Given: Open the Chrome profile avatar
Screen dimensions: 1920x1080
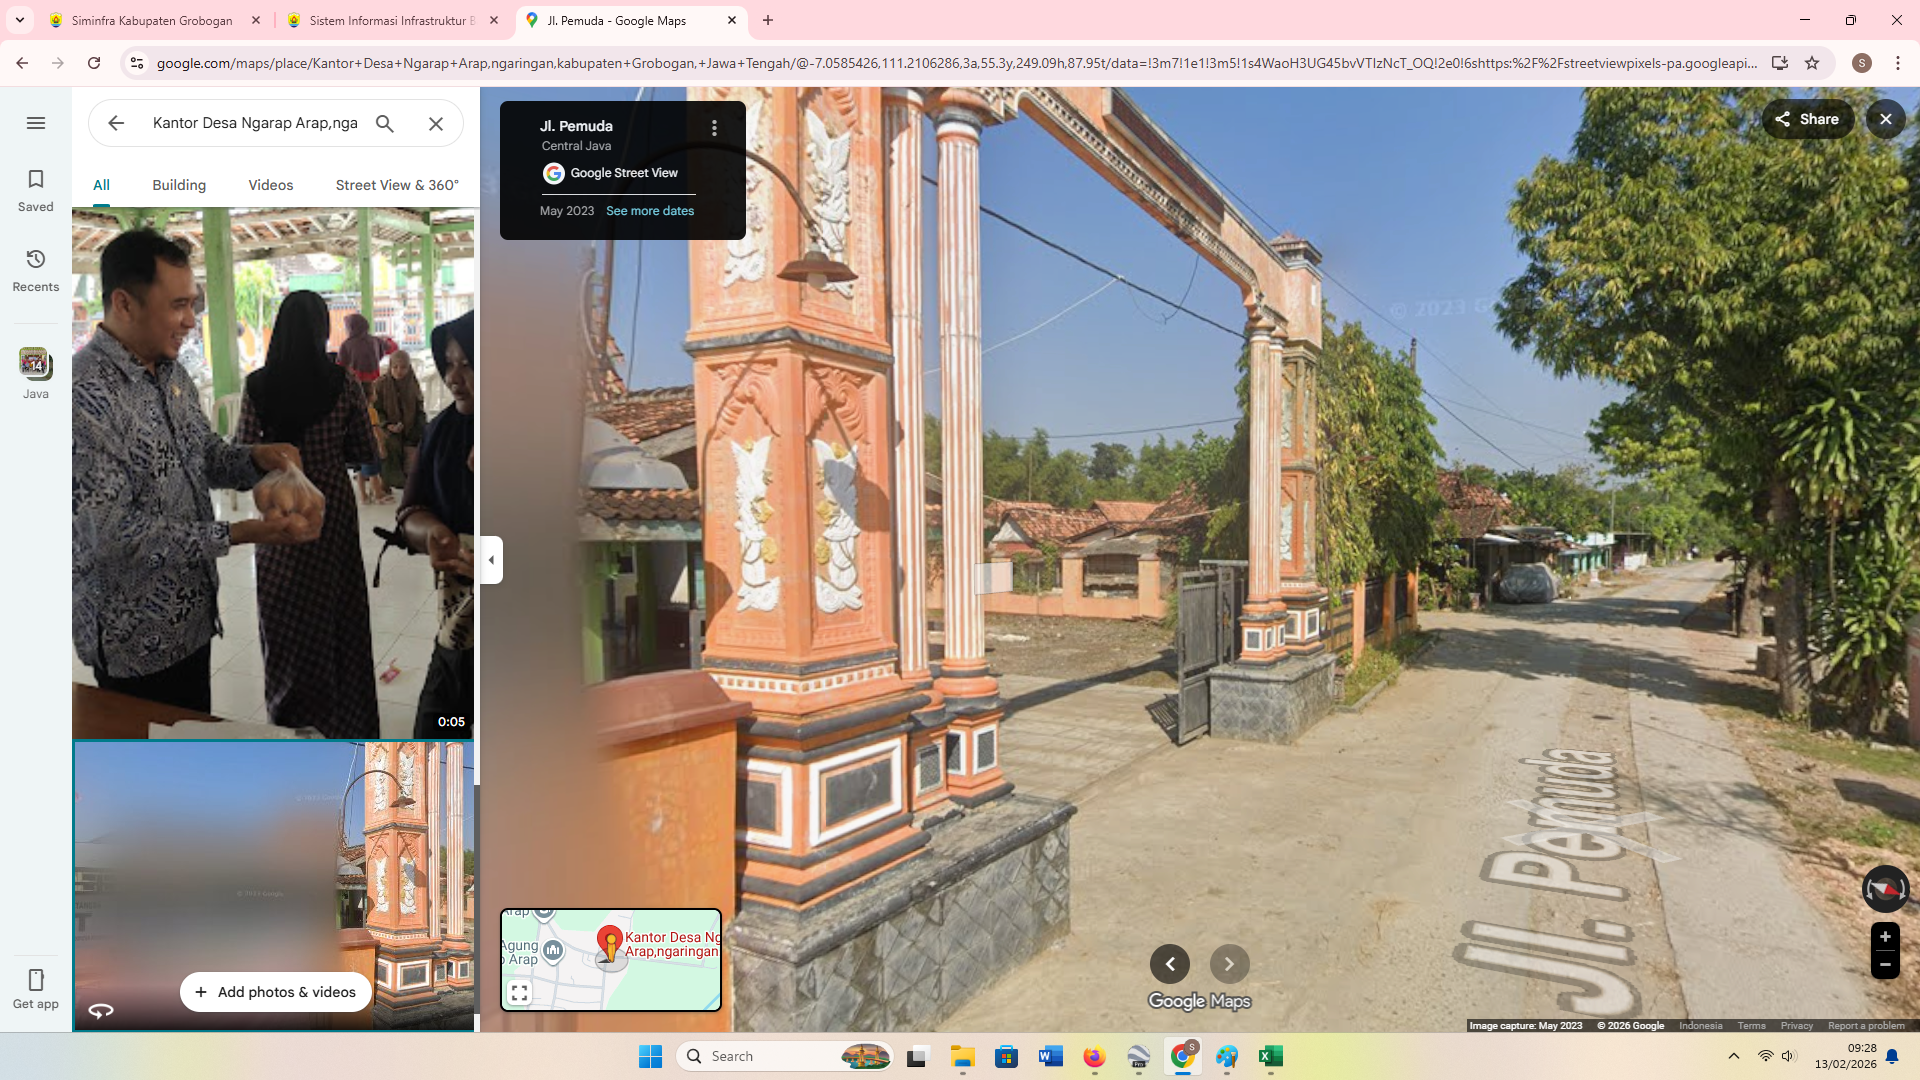Looking at the screenshot, I should pos(1862,63).
